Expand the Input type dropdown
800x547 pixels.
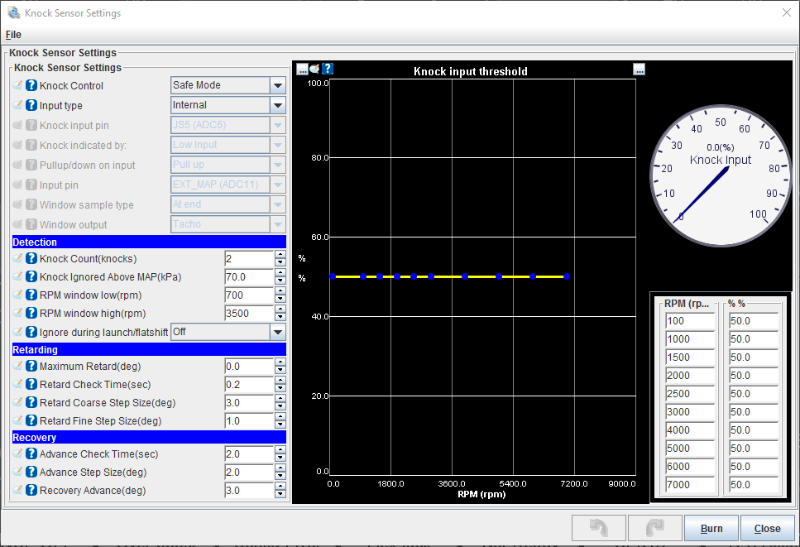(x=277, y=105)
